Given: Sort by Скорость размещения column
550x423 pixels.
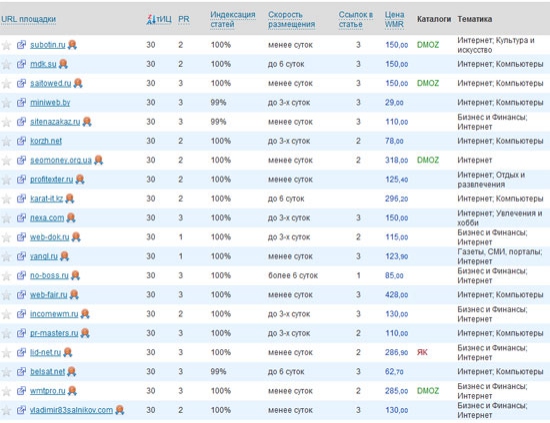Looking at the screenshot, I should (x=291, y=20).
